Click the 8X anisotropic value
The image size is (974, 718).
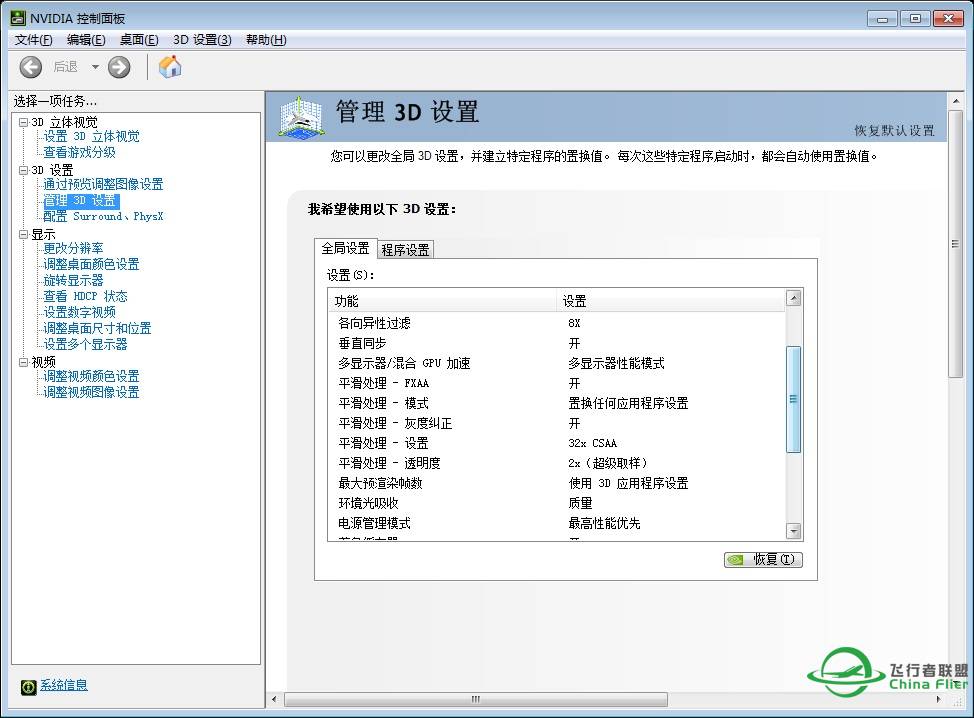574,323
